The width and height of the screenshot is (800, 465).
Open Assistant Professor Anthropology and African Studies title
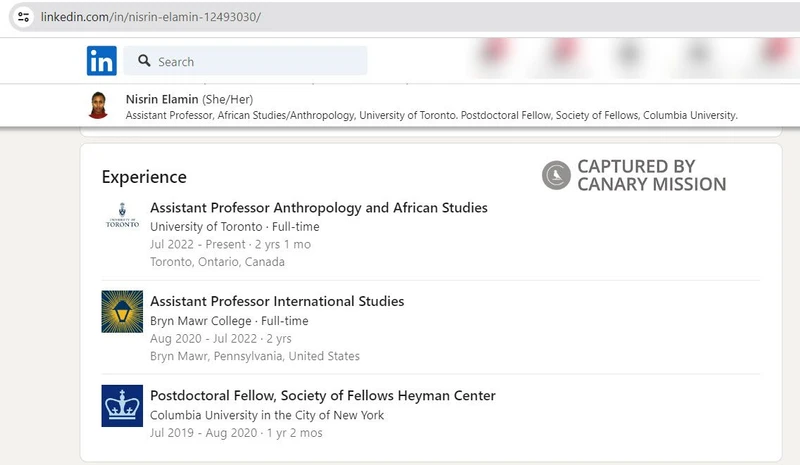point(319,208)
